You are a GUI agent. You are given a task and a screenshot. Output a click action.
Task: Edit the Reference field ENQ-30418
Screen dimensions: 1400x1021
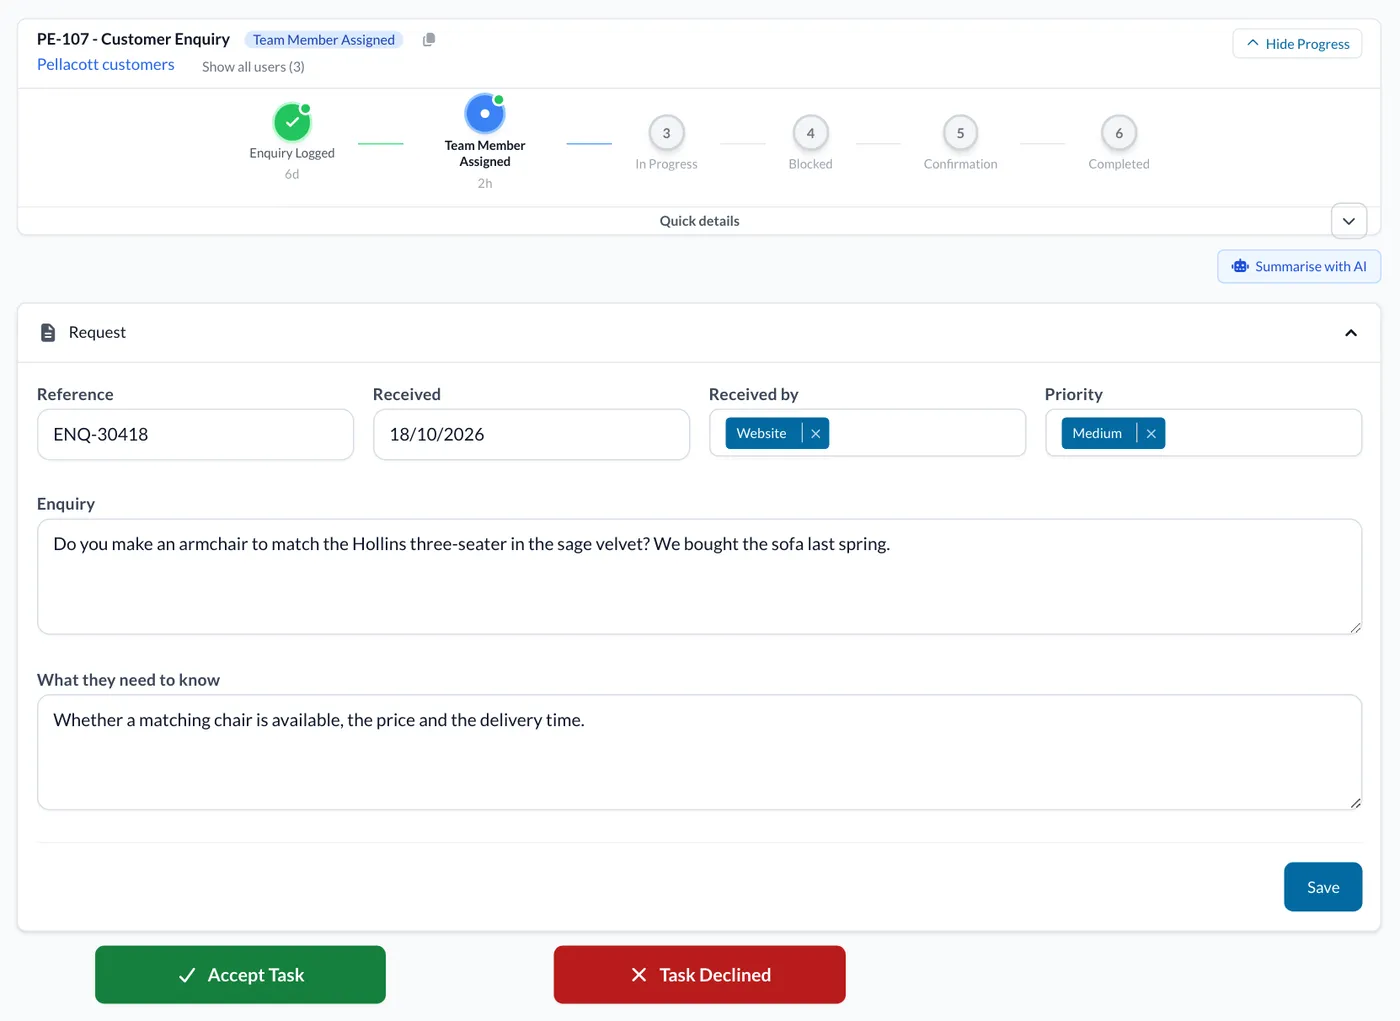195,435
